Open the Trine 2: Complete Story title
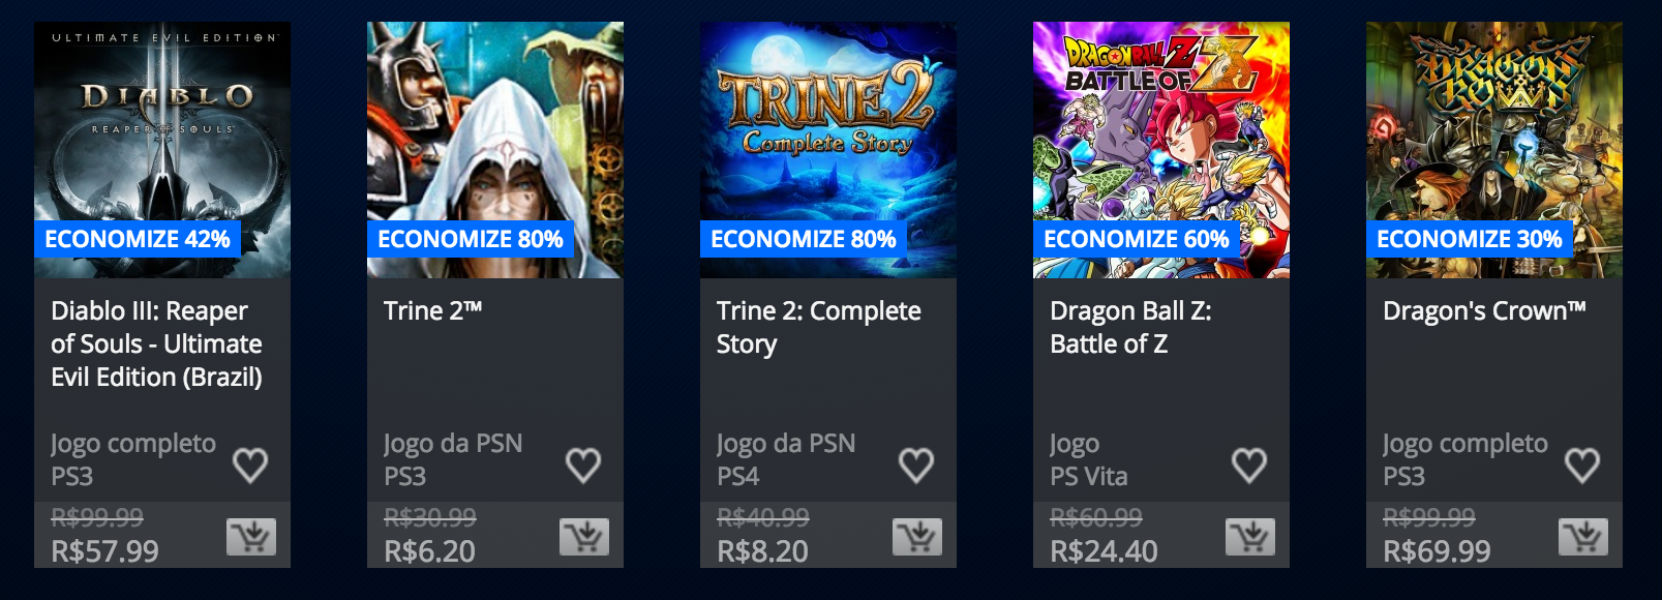1662x600 pixels. point(819,327)
